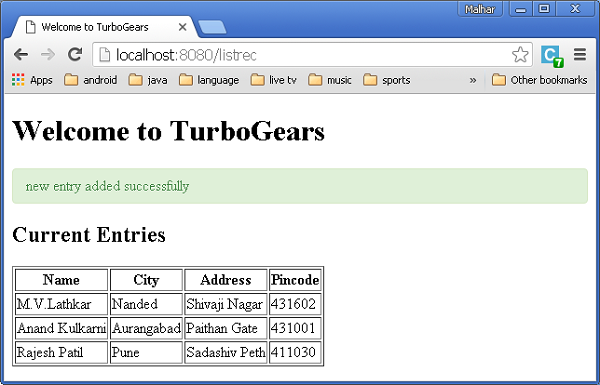Reload the page with refresh icon
Screen dimensions: 600x385
tap(75, 55)
